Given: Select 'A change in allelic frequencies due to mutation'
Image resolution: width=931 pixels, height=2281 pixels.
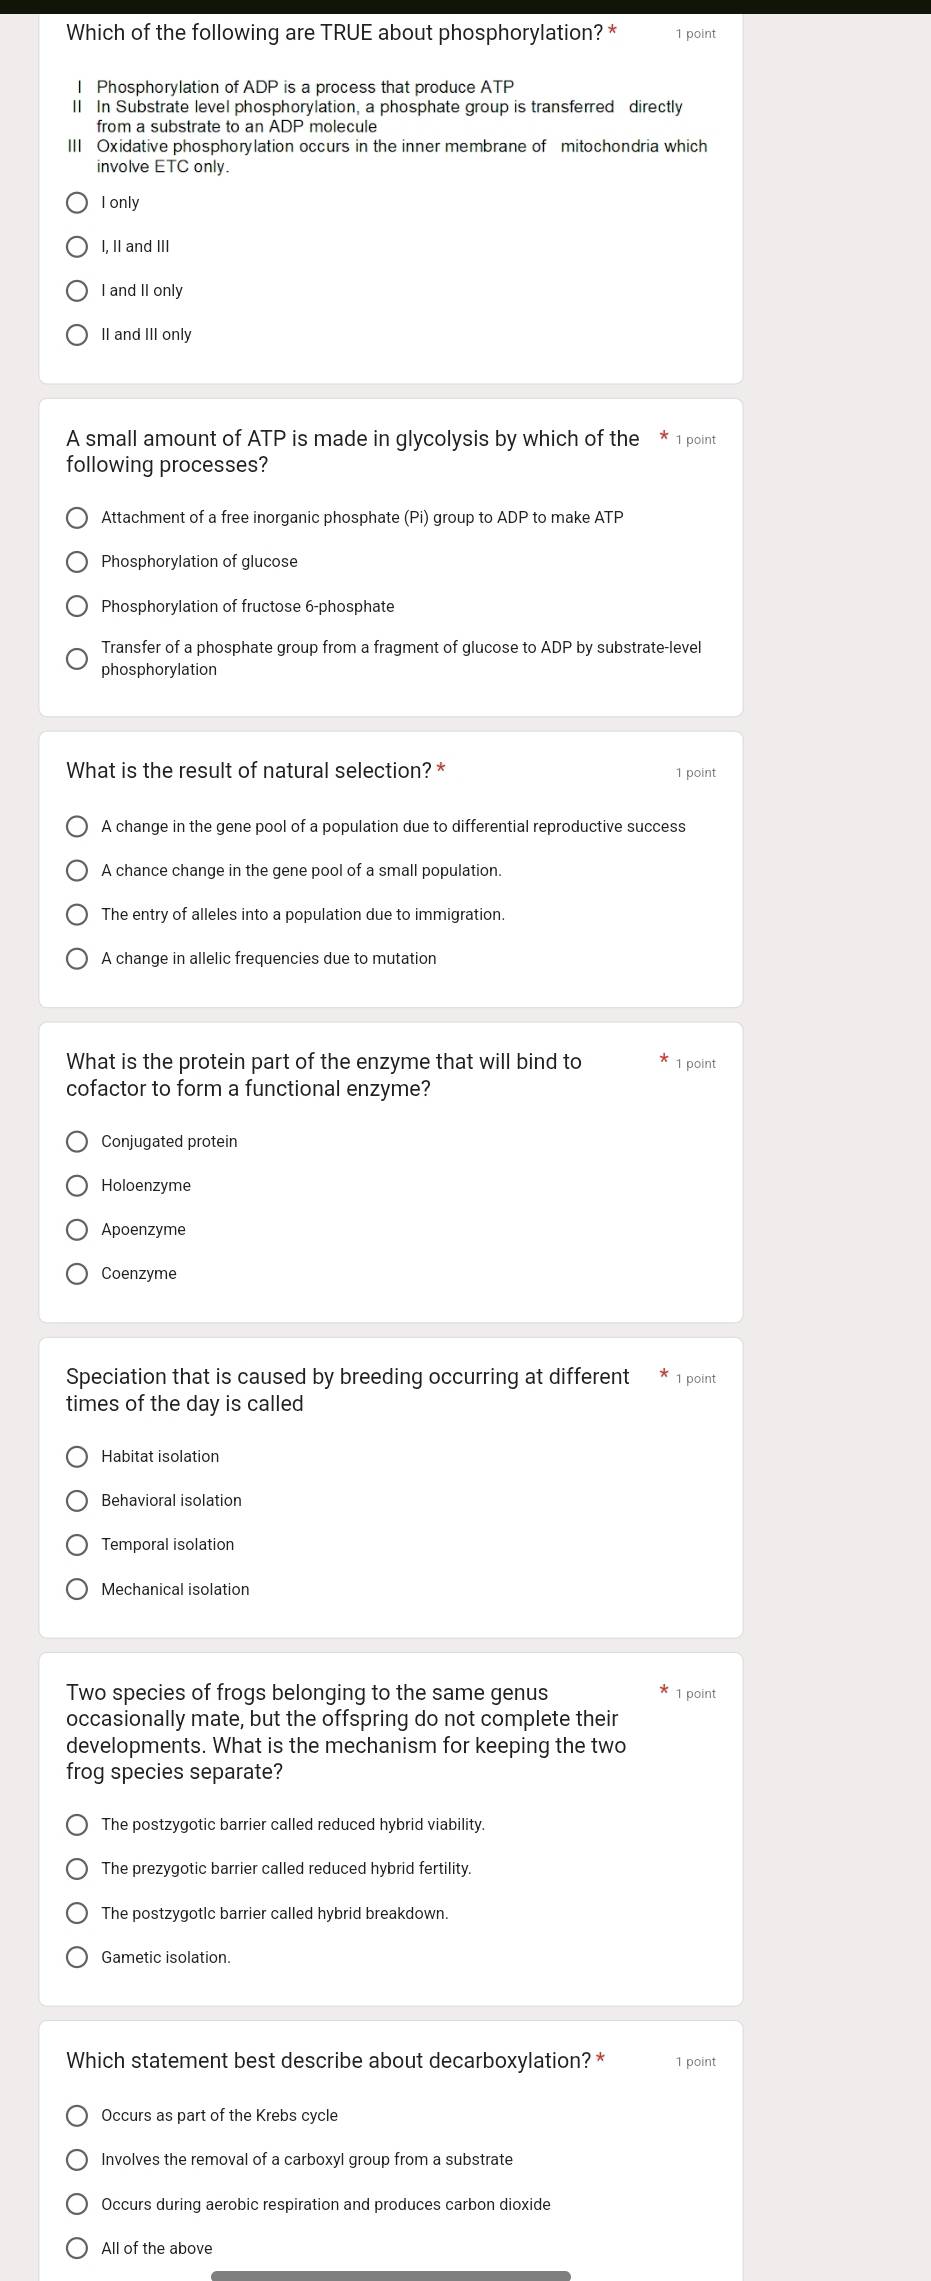Looking at the screenshot, I should tap(77, 959).
